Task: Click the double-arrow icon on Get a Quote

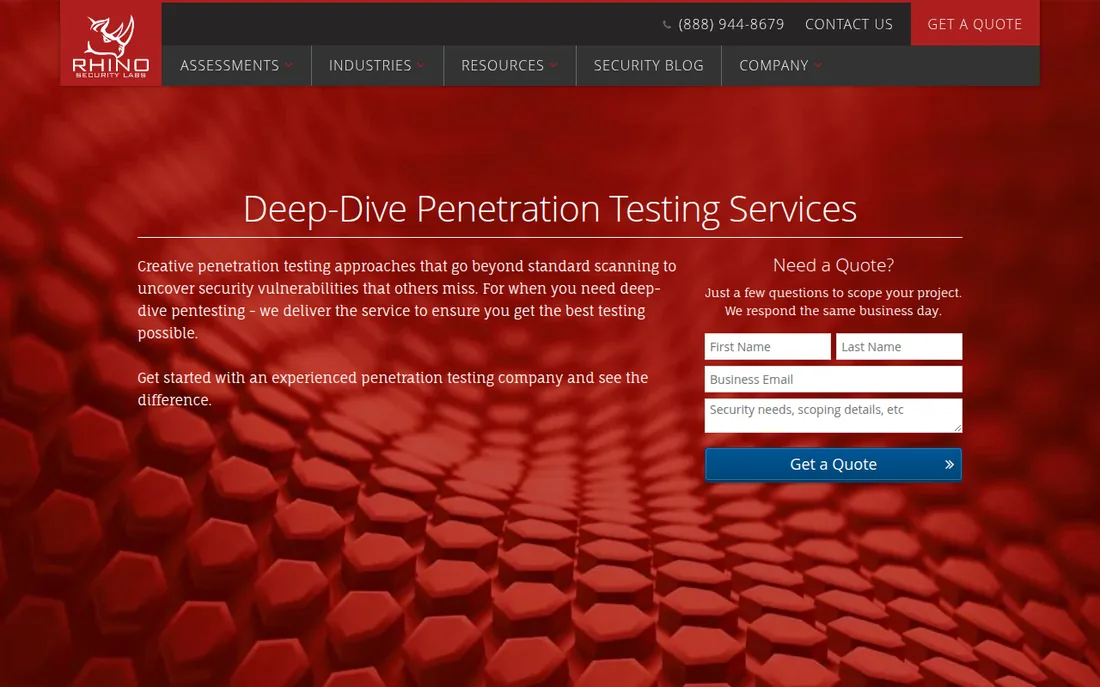Action: (949, 465)
